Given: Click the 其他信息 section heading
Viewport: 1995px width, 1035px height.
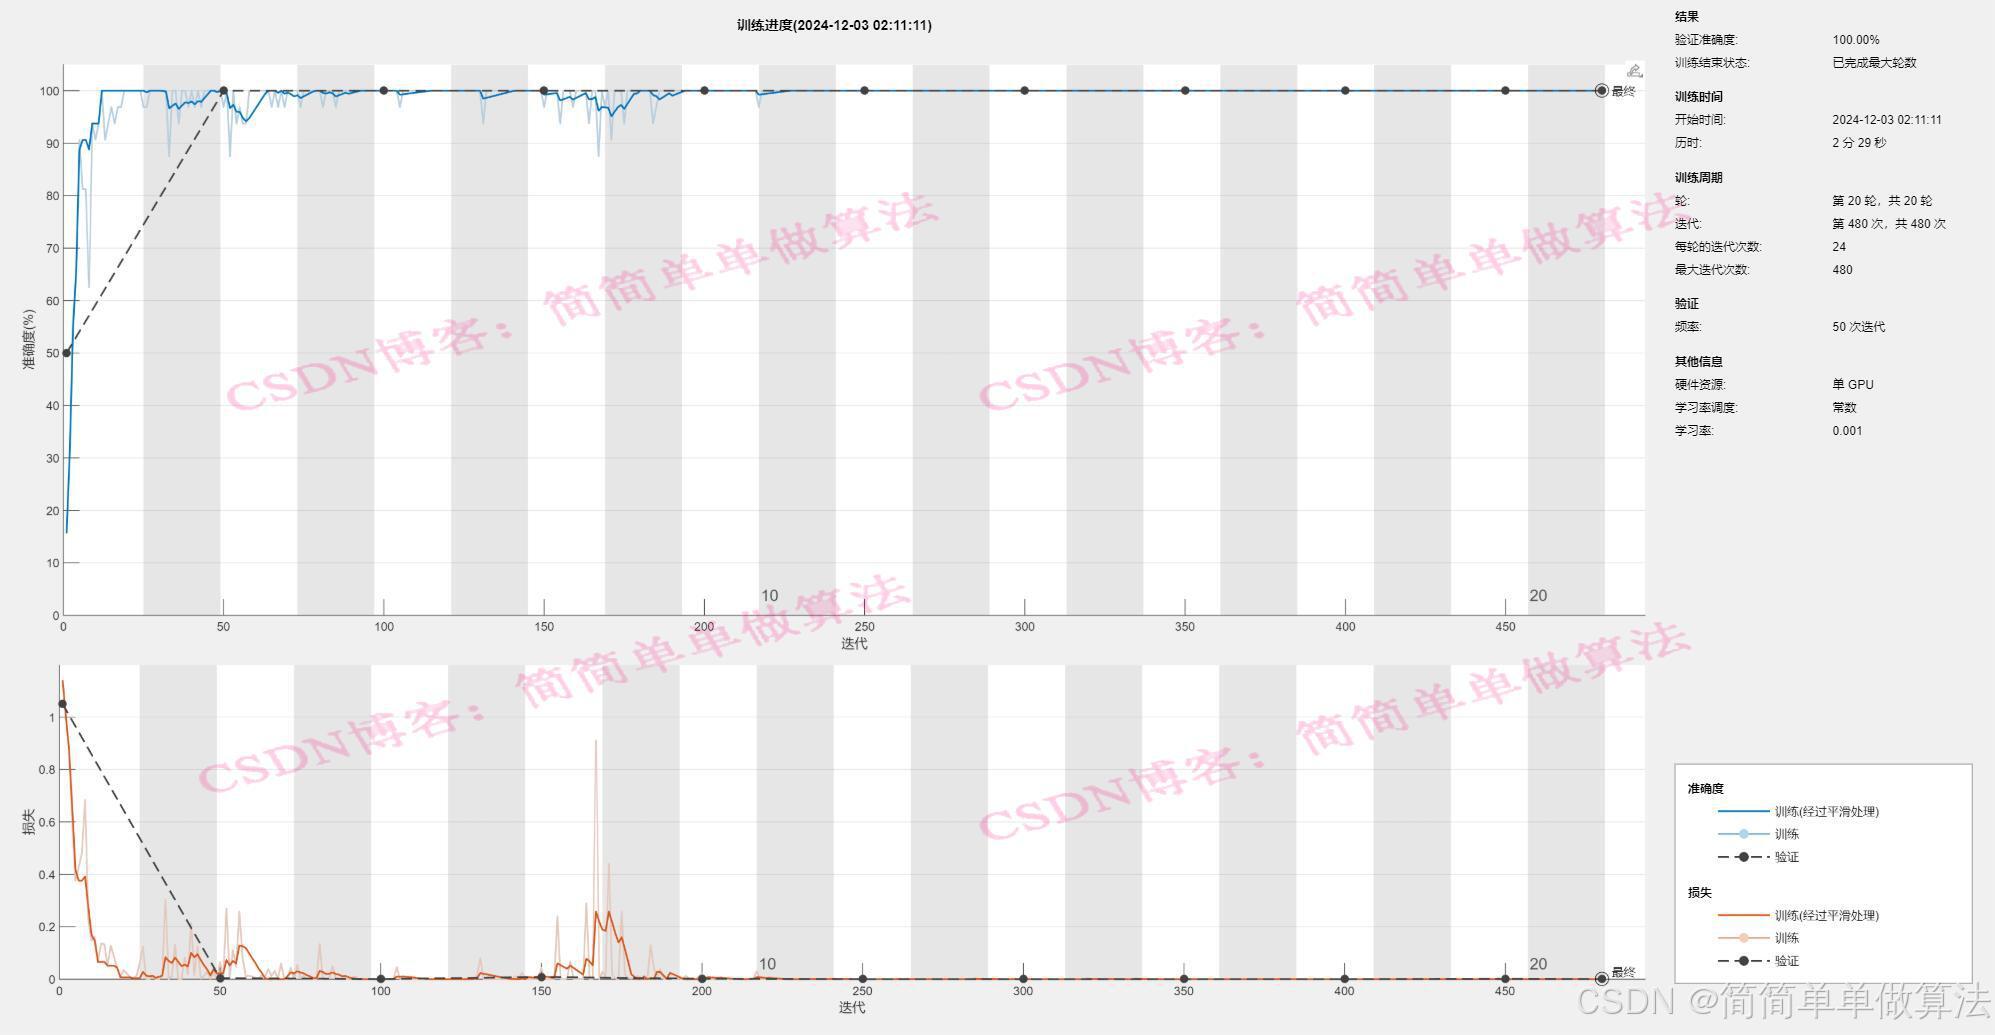Looking at the screenshot, I should [x=1699, y=362].
